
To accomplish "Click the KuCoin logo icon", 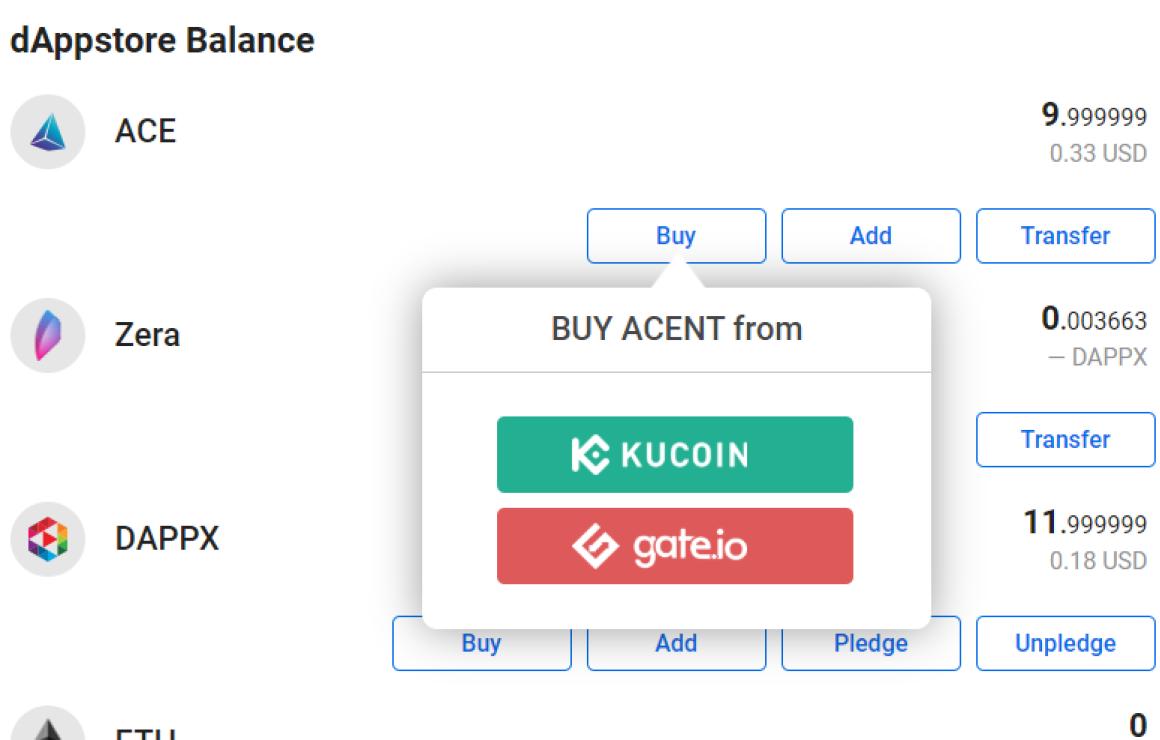I will pos(590,454).
